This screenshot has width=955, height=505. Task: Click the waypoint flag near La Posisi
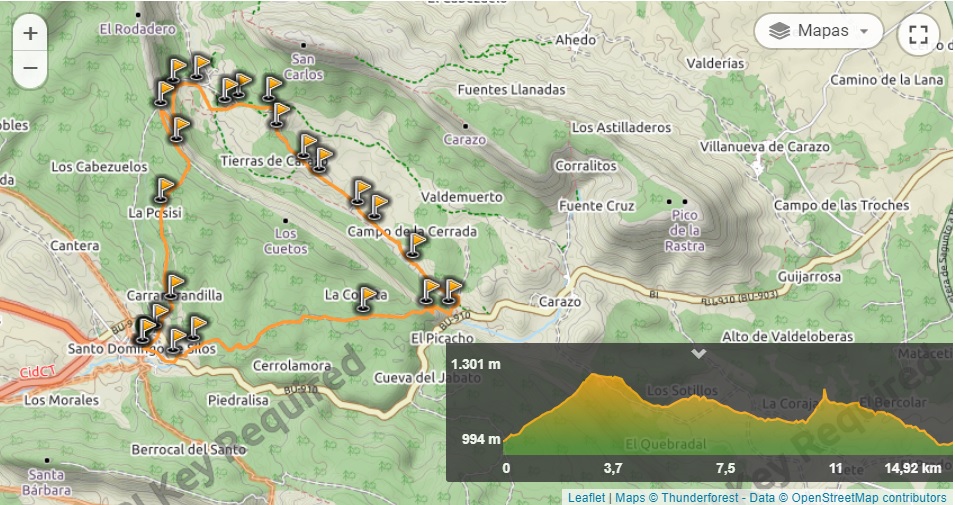(163, 190)
